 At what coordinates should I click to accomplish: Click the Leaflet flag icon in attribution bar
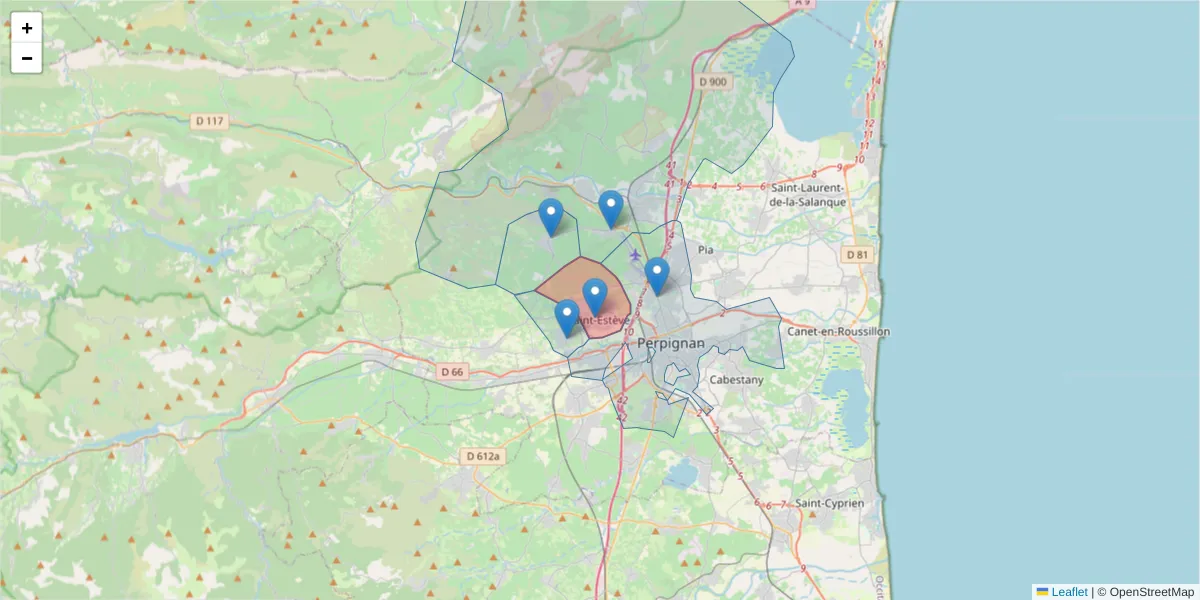[1042, 592]
